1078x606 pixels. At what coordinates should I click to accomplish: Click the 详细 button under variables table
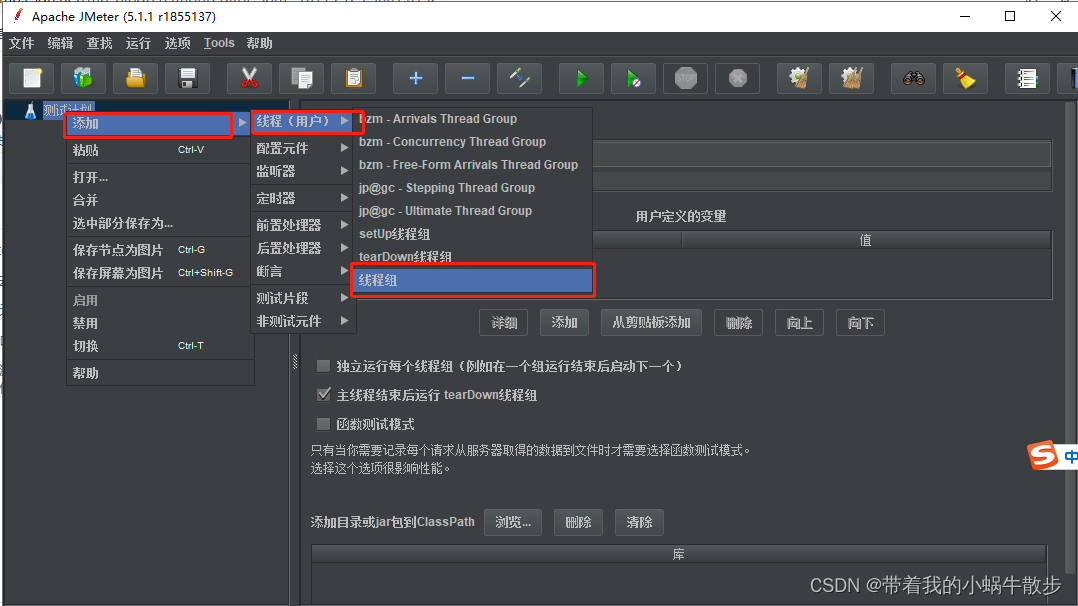pyautogui.click(x=503, y=323)
